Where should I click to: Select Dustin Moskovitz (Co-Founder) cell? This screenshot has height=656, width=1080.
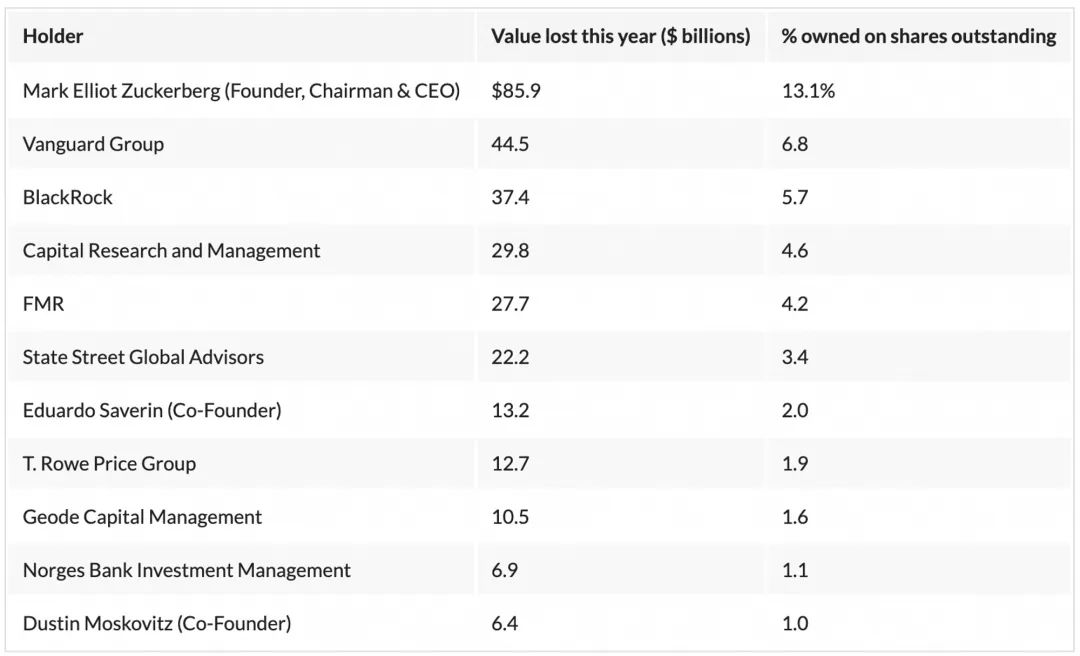click(157, 623)
